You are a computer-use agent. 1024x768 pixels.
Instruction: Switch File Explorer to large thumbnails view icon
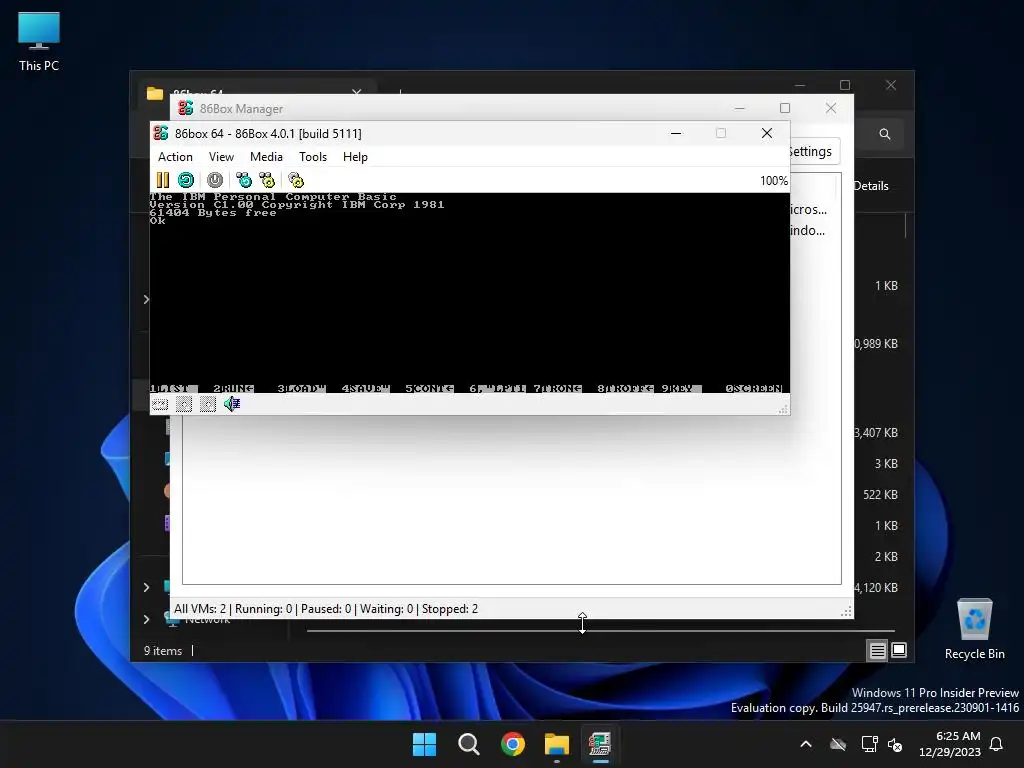[899, 650]
